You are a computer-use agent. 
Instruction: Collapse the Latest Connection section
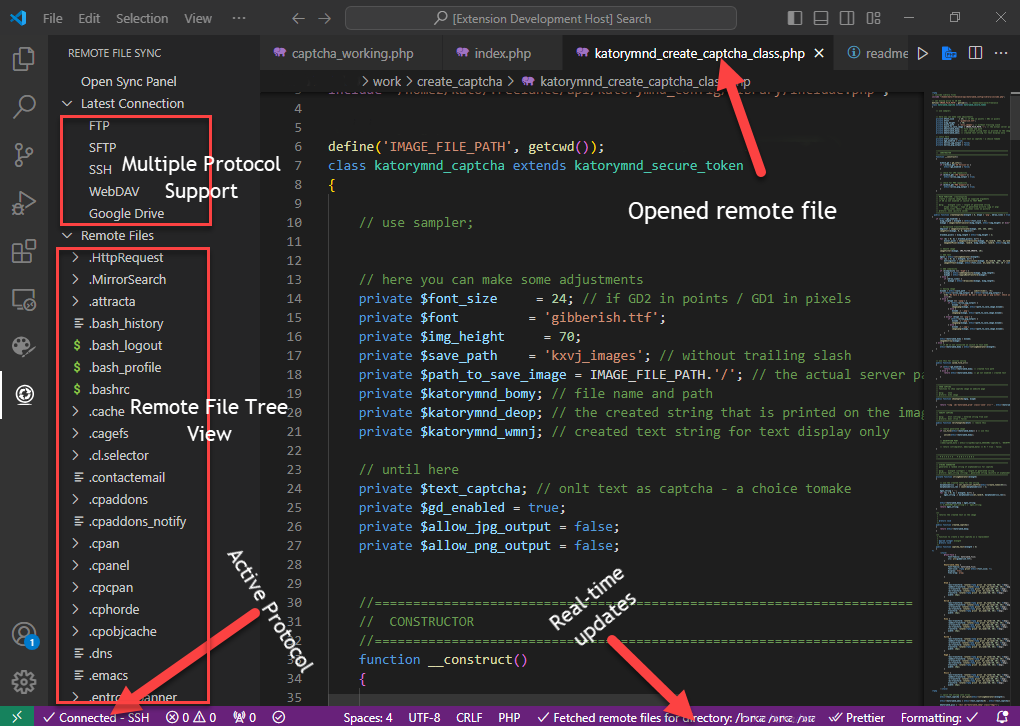(x=67, y=103)
